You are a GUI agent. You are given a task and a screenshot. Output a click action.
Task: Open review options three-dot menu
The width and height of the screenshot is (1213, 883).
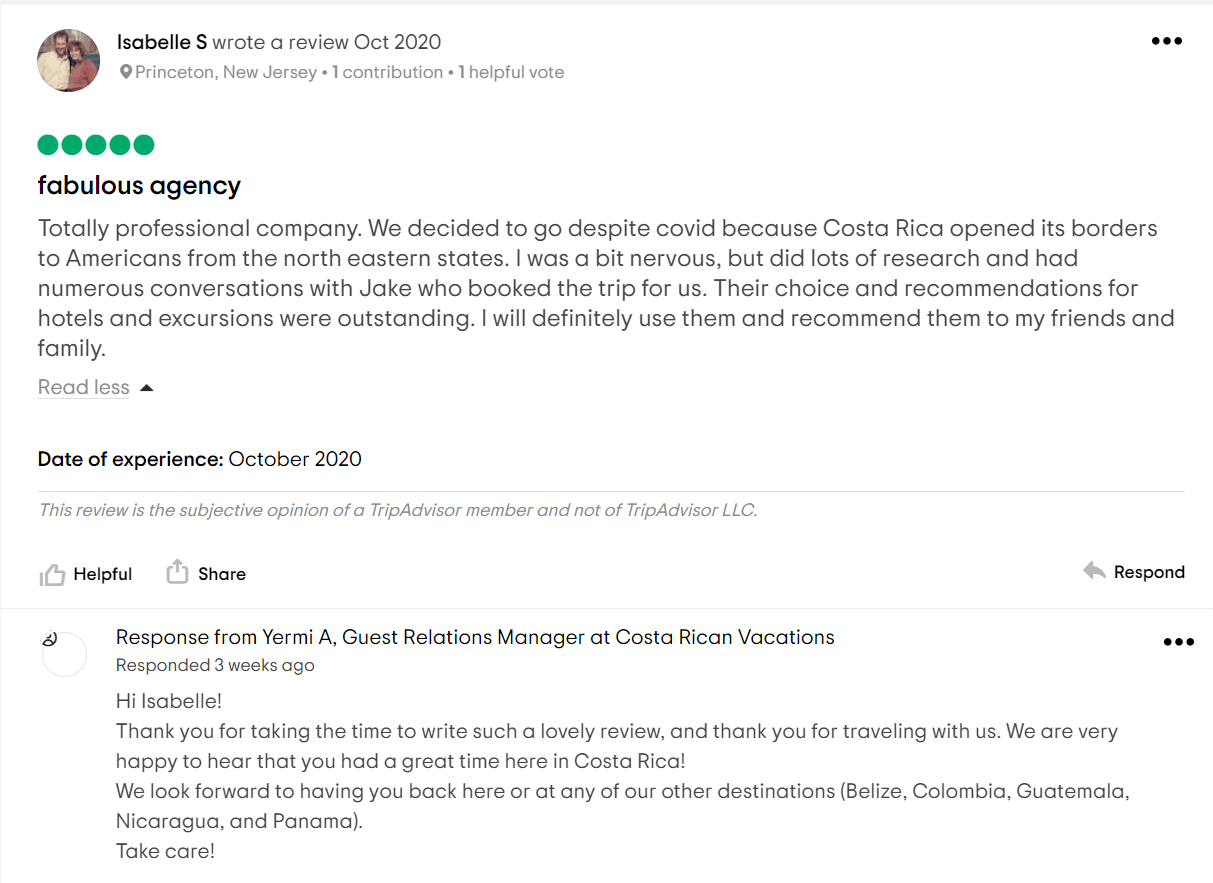(1167, 42)
